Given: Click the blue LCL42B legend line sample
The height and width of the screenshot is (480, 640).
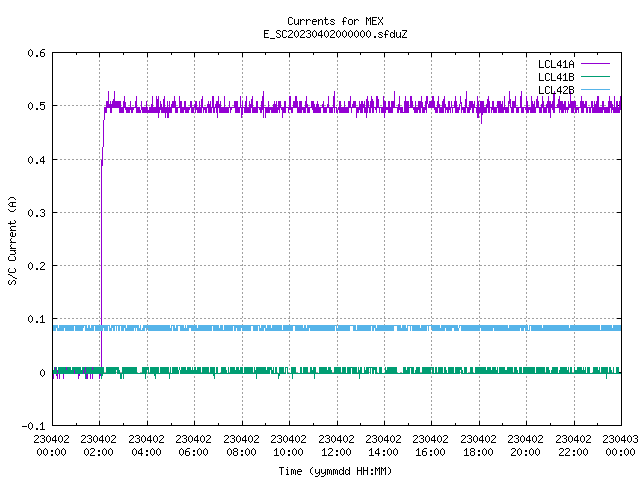Looking at the screenshot, I should [595, 89].
